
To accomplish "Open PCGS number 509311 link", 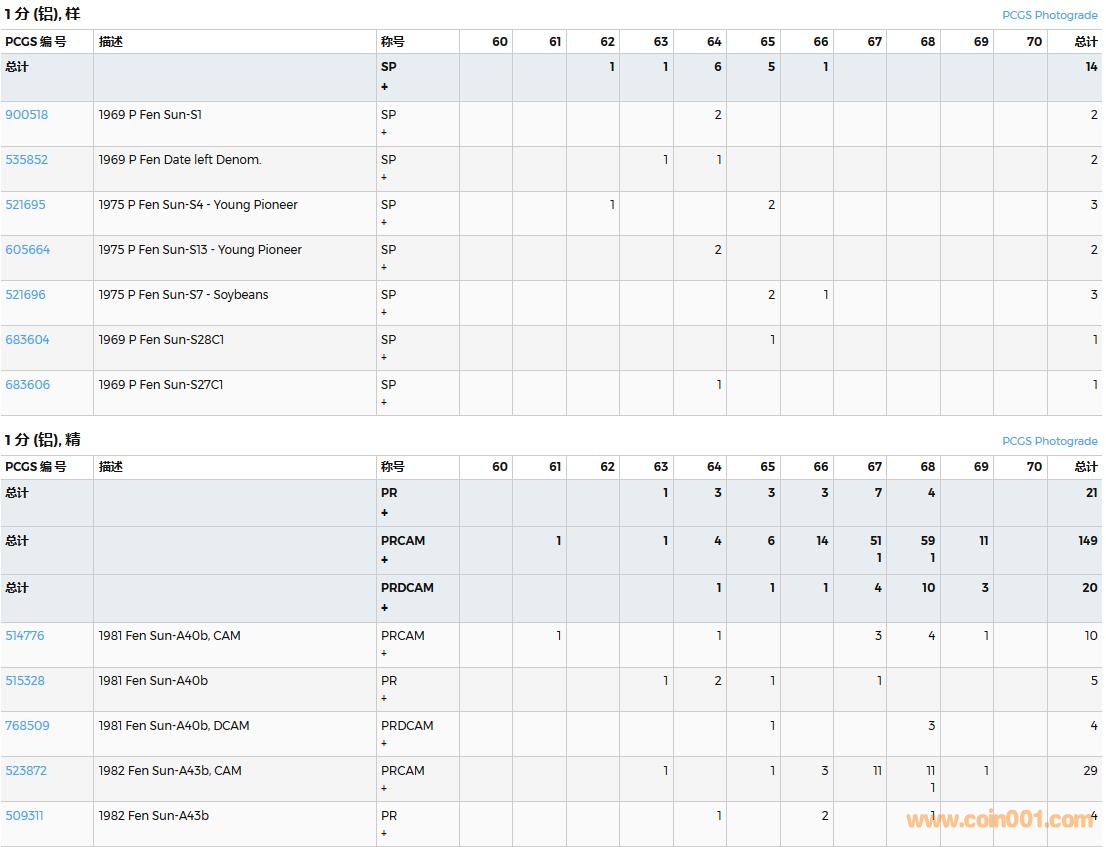I will tap(24, 816).
